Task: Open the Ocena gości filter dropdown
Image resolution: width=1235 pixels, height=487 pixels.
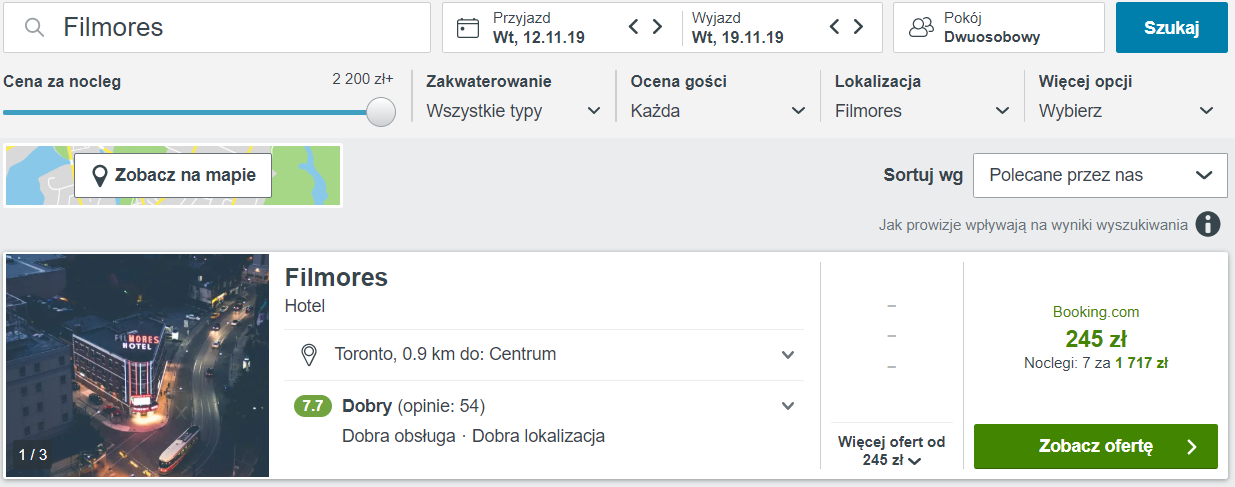Action: pyautogui.click(x=717, y=111)
